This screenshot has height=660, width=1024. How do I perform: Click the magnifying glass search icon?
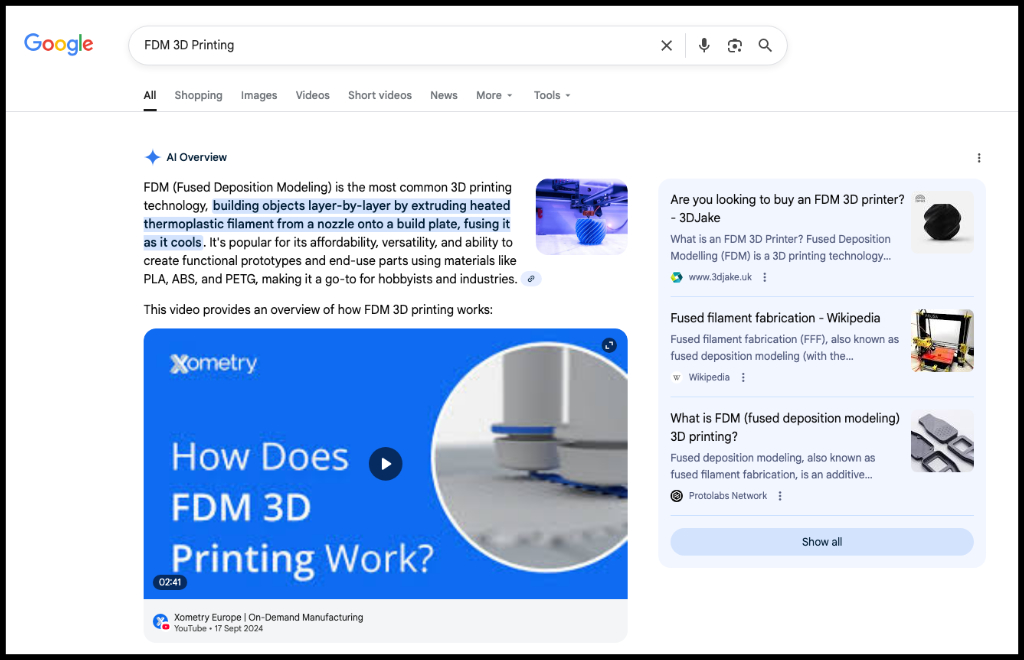[765, 45]
